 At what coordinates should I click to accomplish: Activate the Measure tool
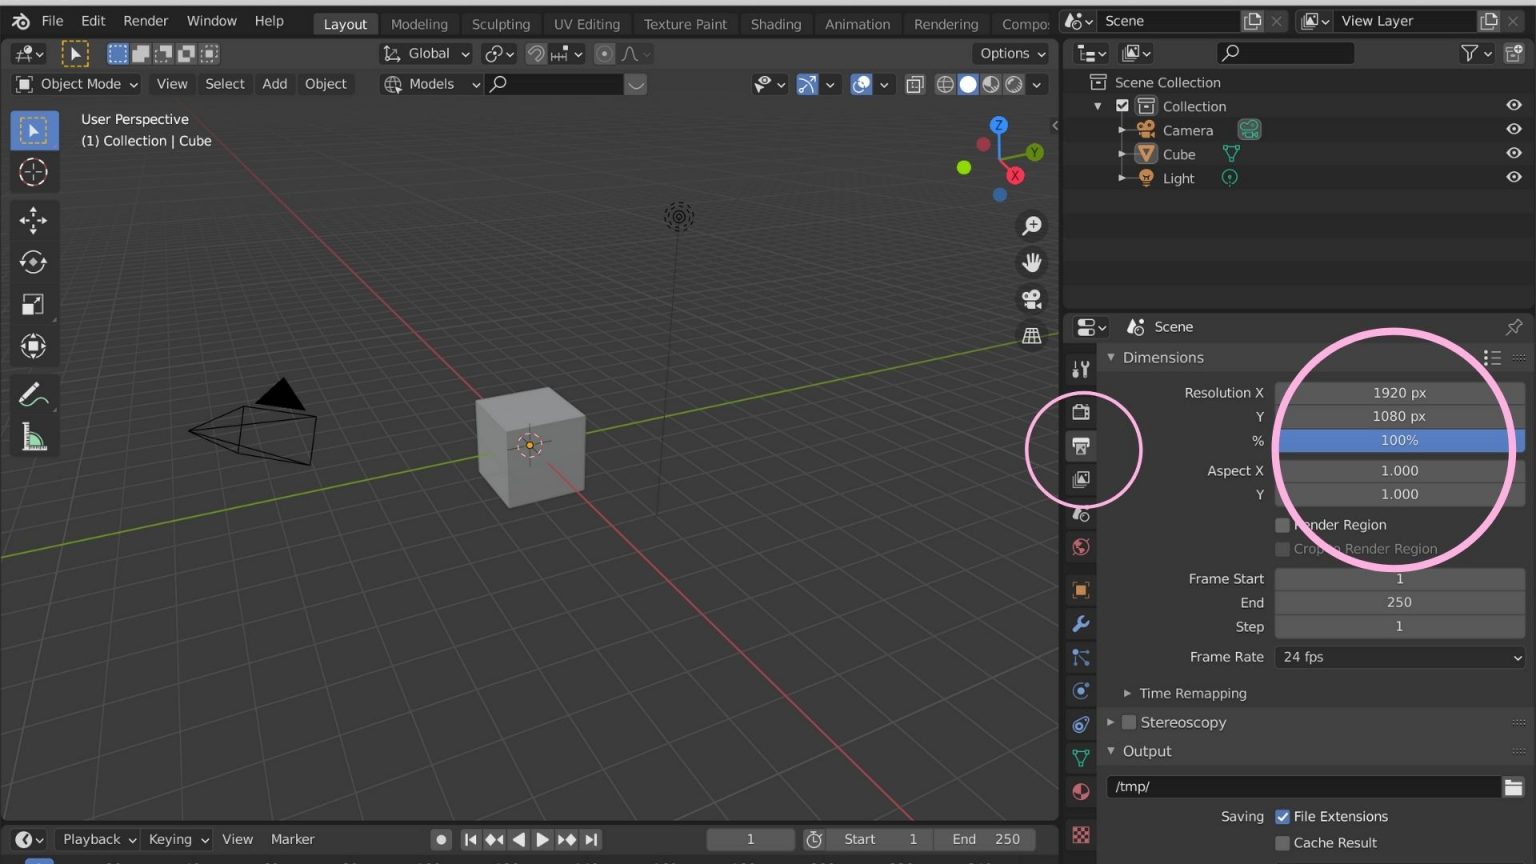point(33,437)
